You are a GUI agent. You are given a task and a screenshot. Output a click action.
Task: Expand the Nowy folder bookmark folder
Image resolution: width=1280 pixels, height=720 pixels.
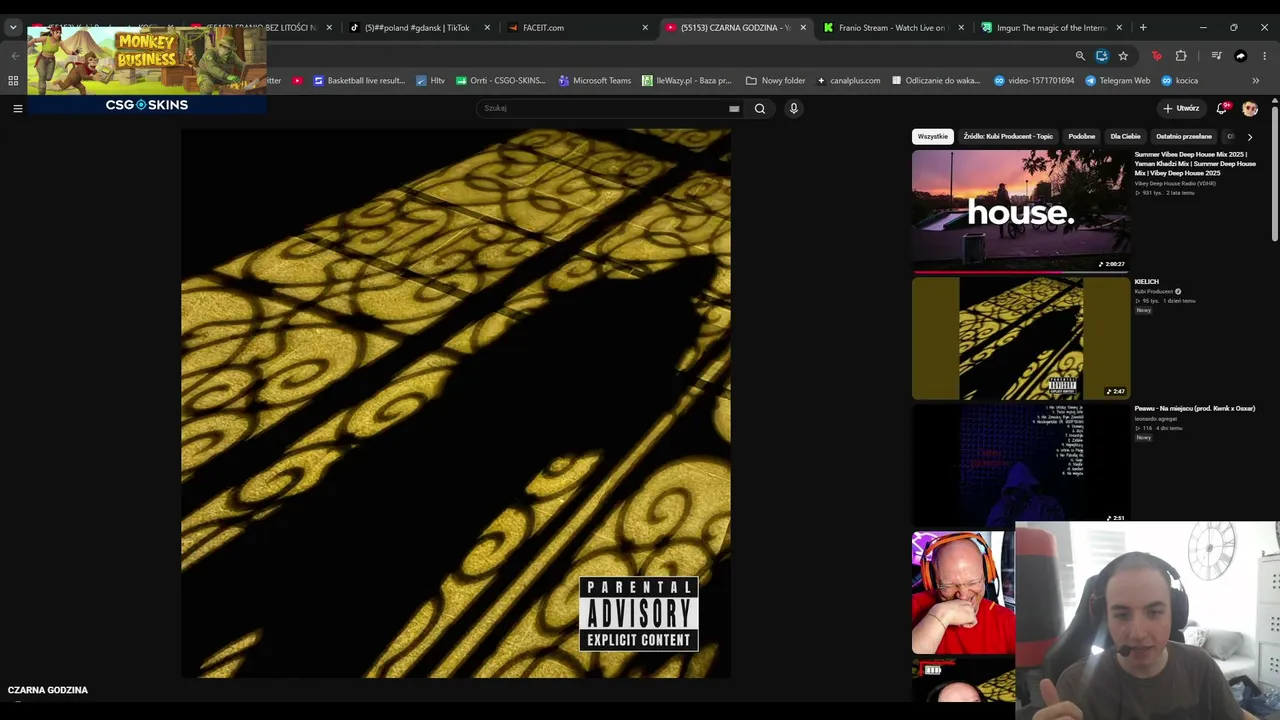pyautogui.click(x=775, y=81)
